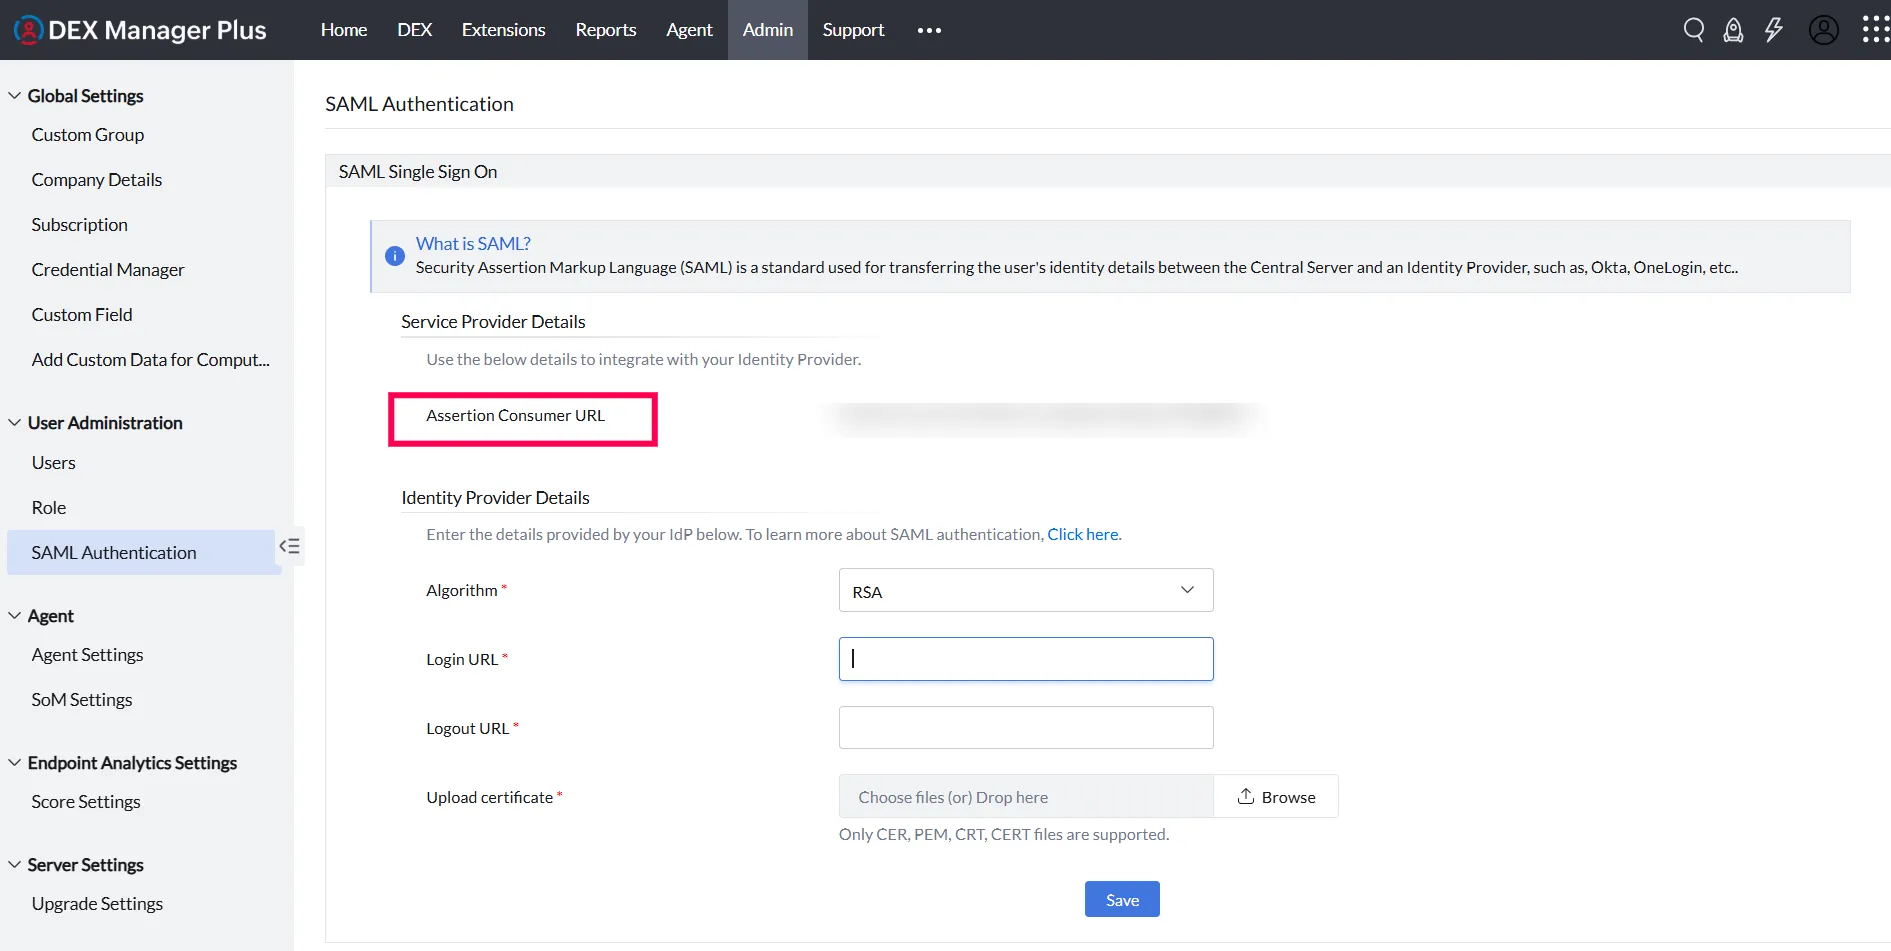Focus the Login URL input field

coord(1026,659)
